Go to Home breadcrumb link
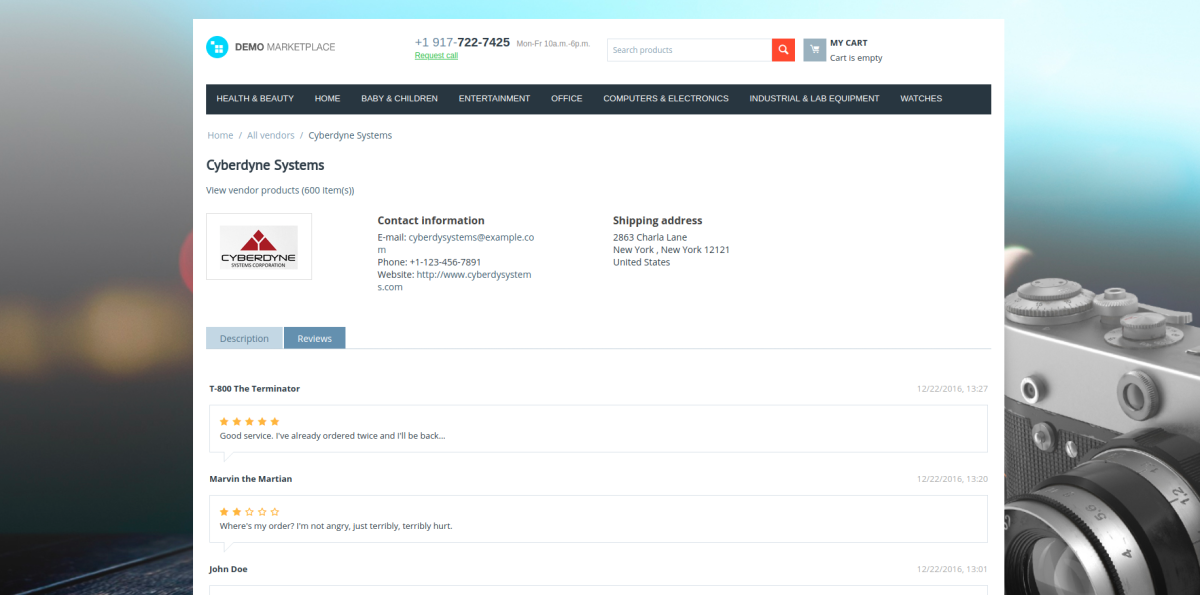1200x595 pixels. point(220,135)
